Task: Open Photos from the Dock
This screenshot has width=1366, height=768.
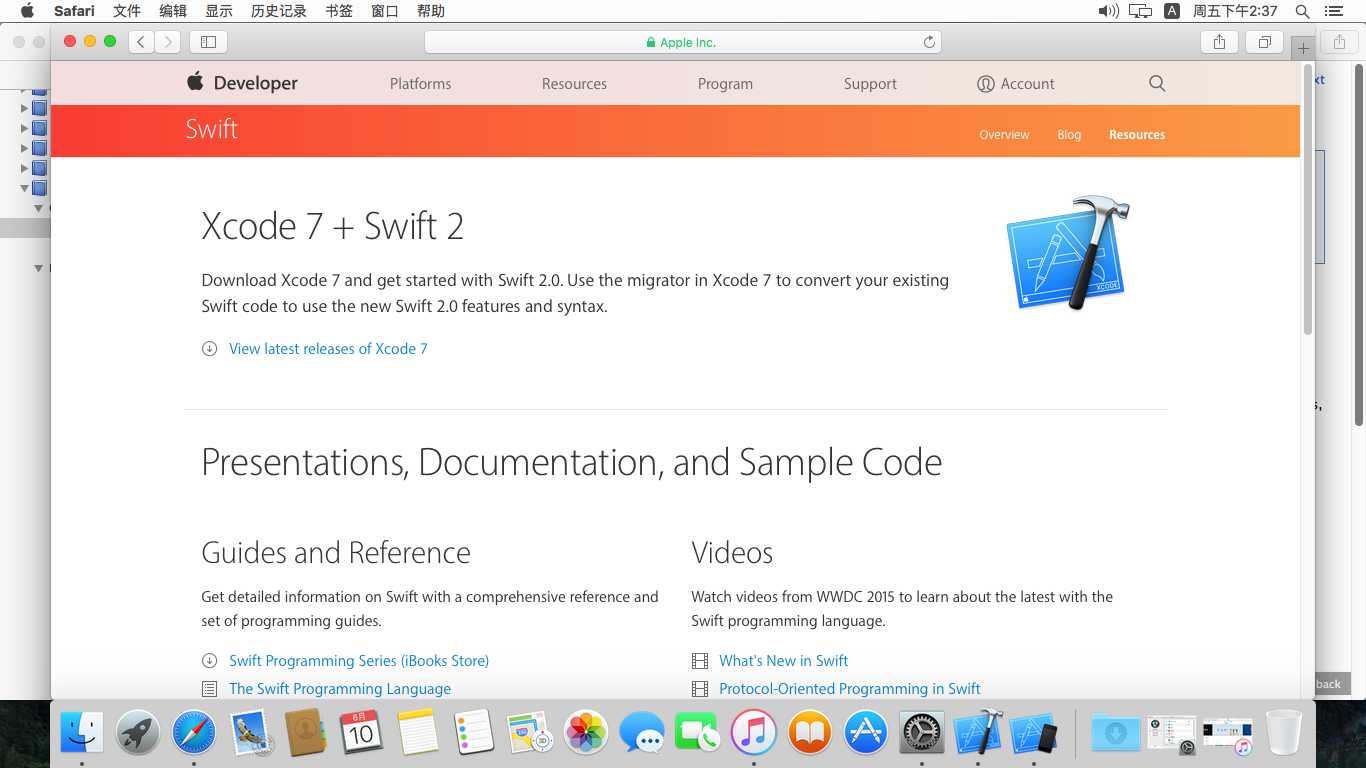Action: (586, 733)
